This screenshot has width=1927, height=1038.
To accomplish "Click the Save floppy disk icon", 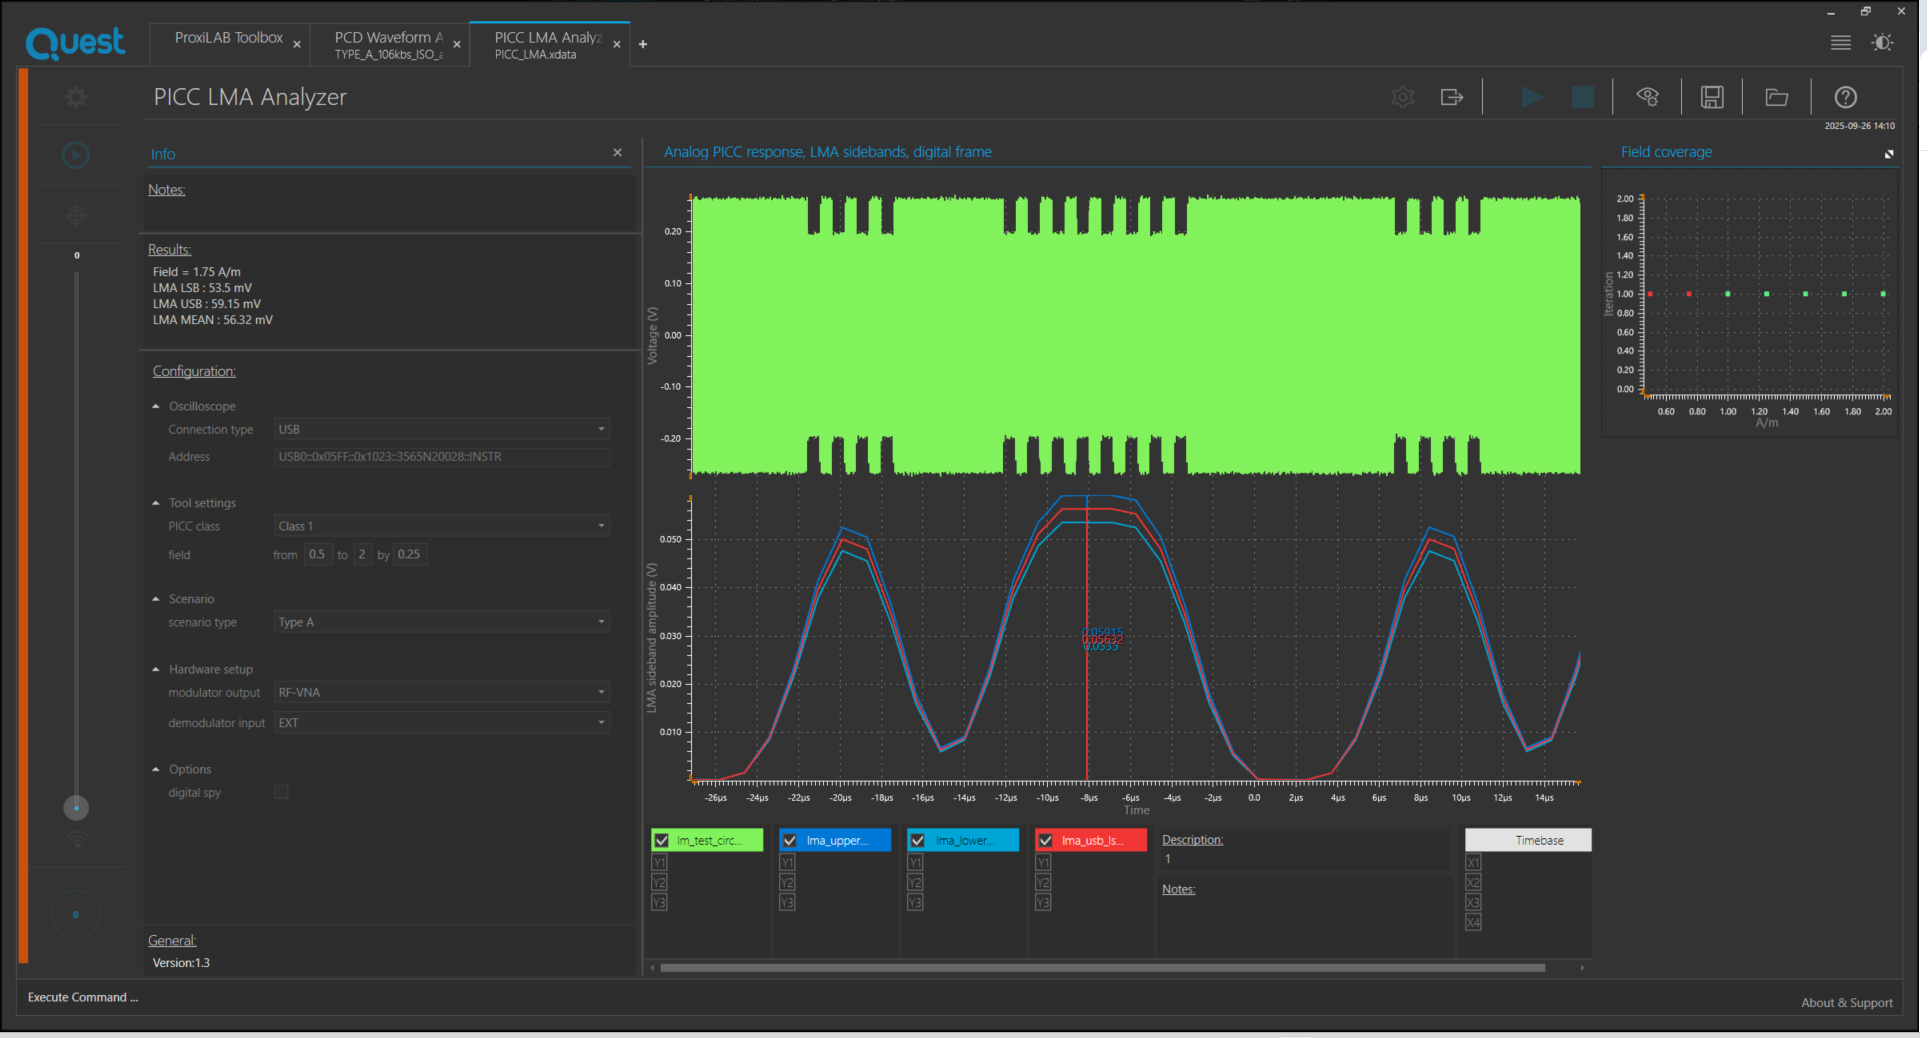I will (x=1712, y=97).
